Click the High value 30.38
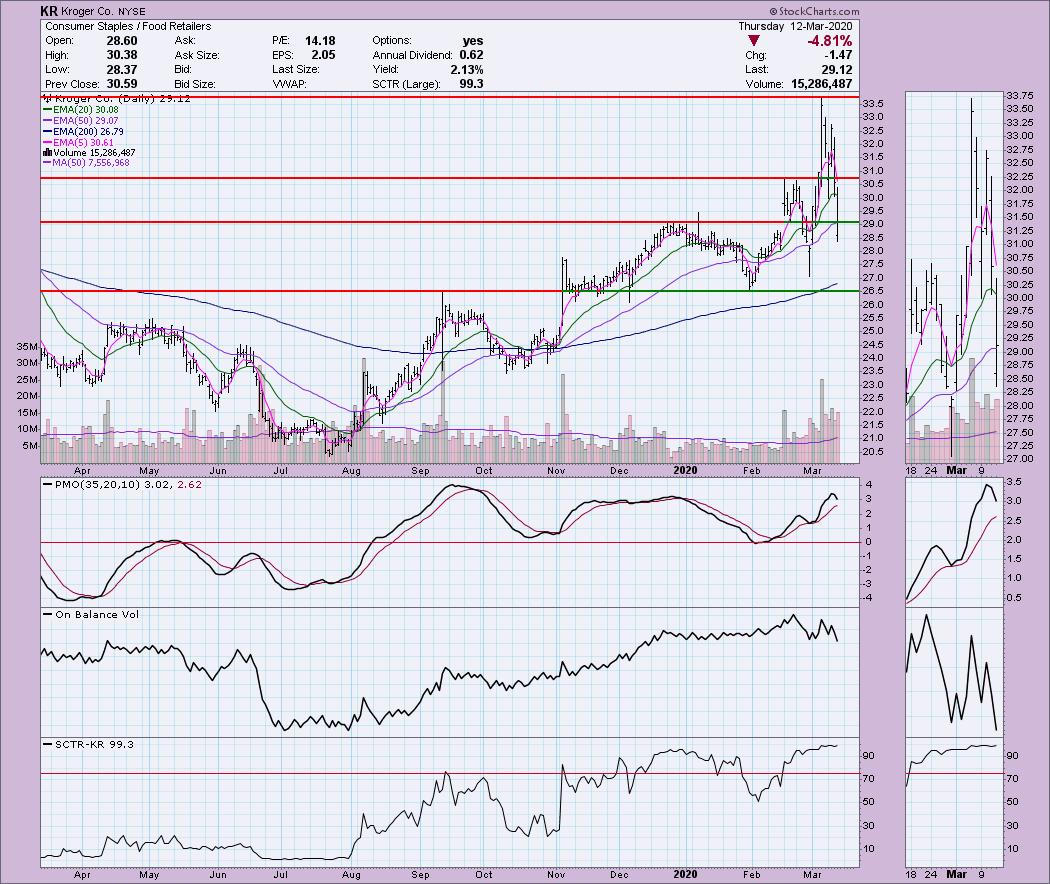 [x=121, y=55]
